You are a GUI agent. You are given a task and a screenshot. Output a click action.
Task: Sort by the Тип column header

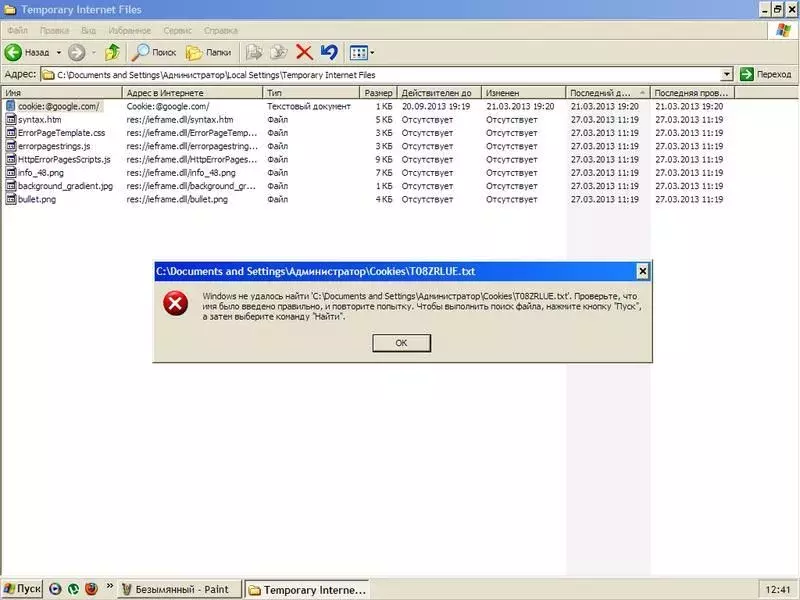(311, 93)
